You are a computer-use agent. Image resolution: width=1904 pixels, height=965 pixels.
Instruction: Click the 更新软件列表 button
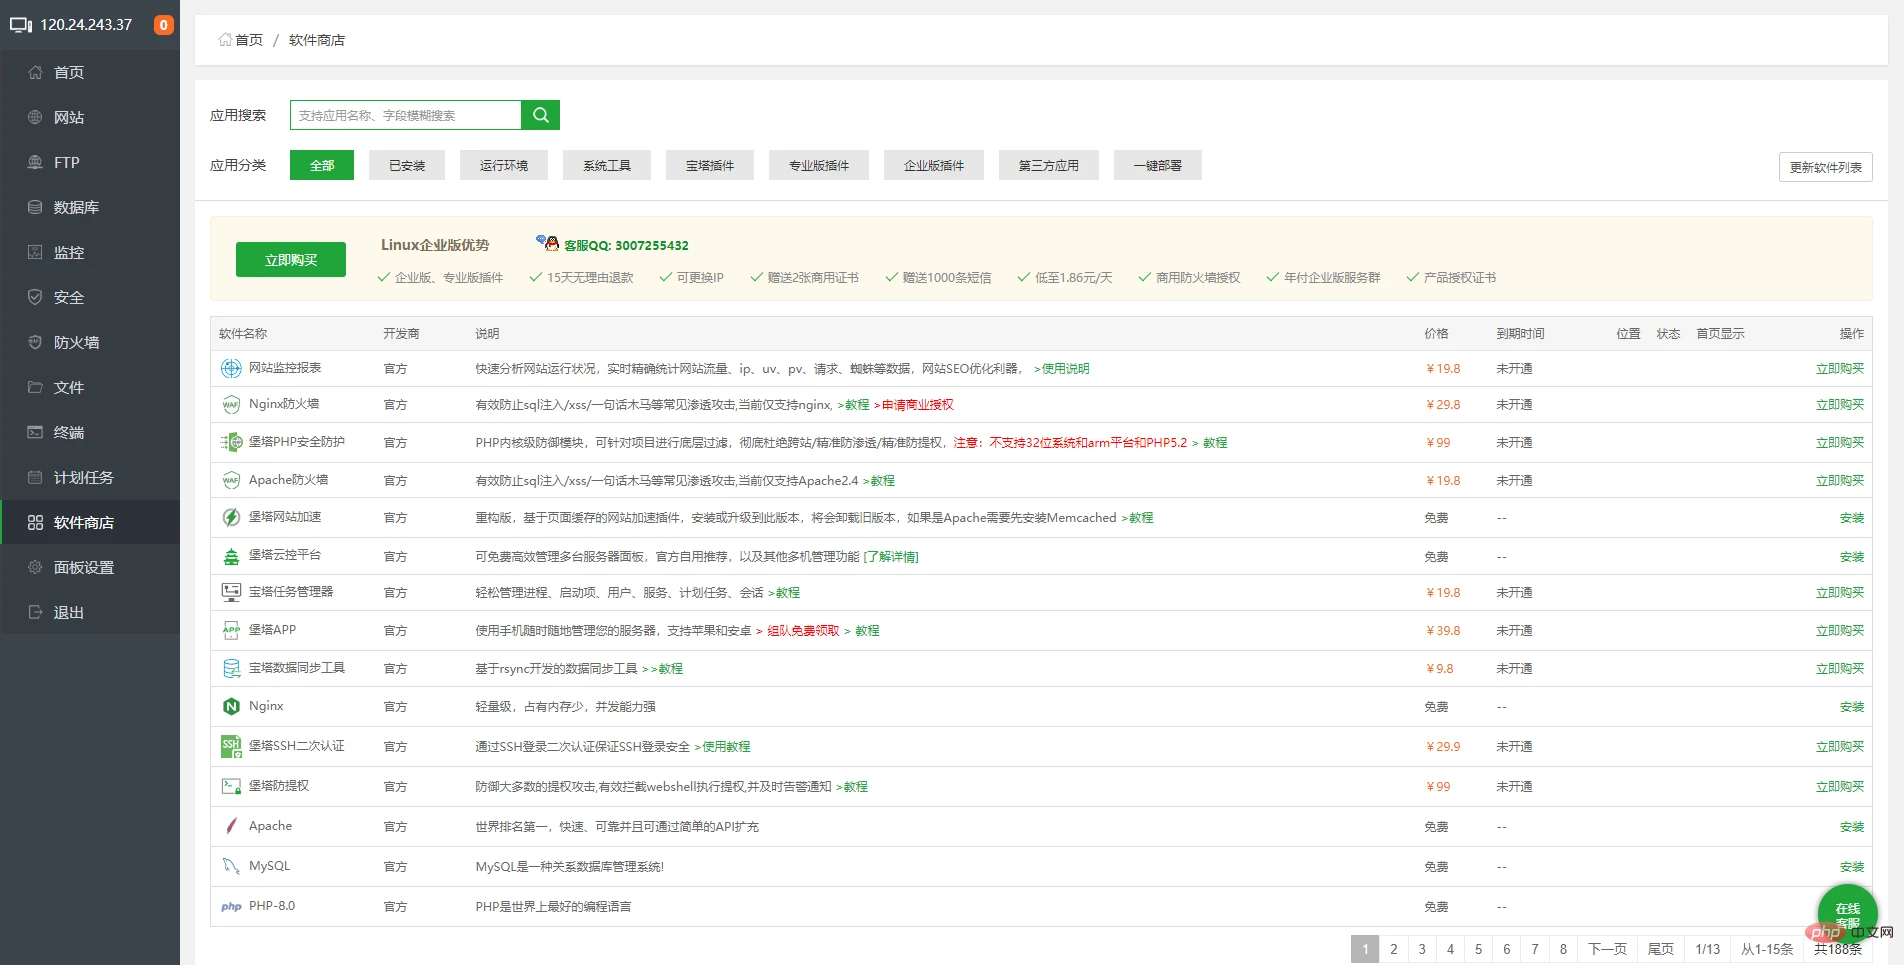[x=1826, y=167]
